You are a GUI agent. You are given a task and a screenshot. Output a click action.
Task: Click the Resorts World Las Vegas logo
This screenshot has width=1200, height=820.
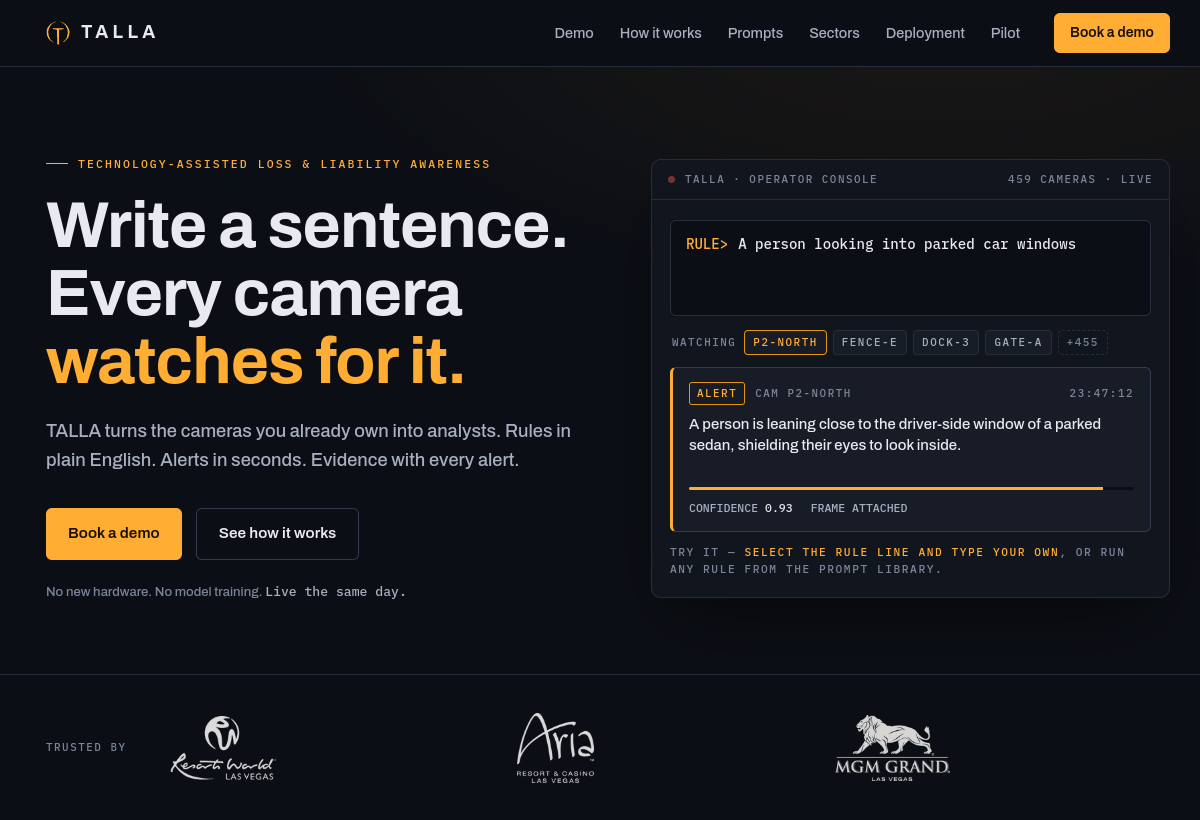coord(222,748)
